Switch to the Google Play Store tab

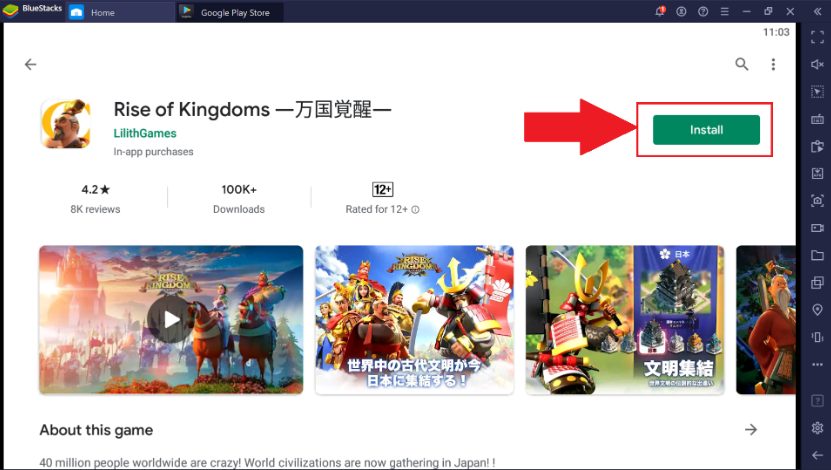point(229,12)
